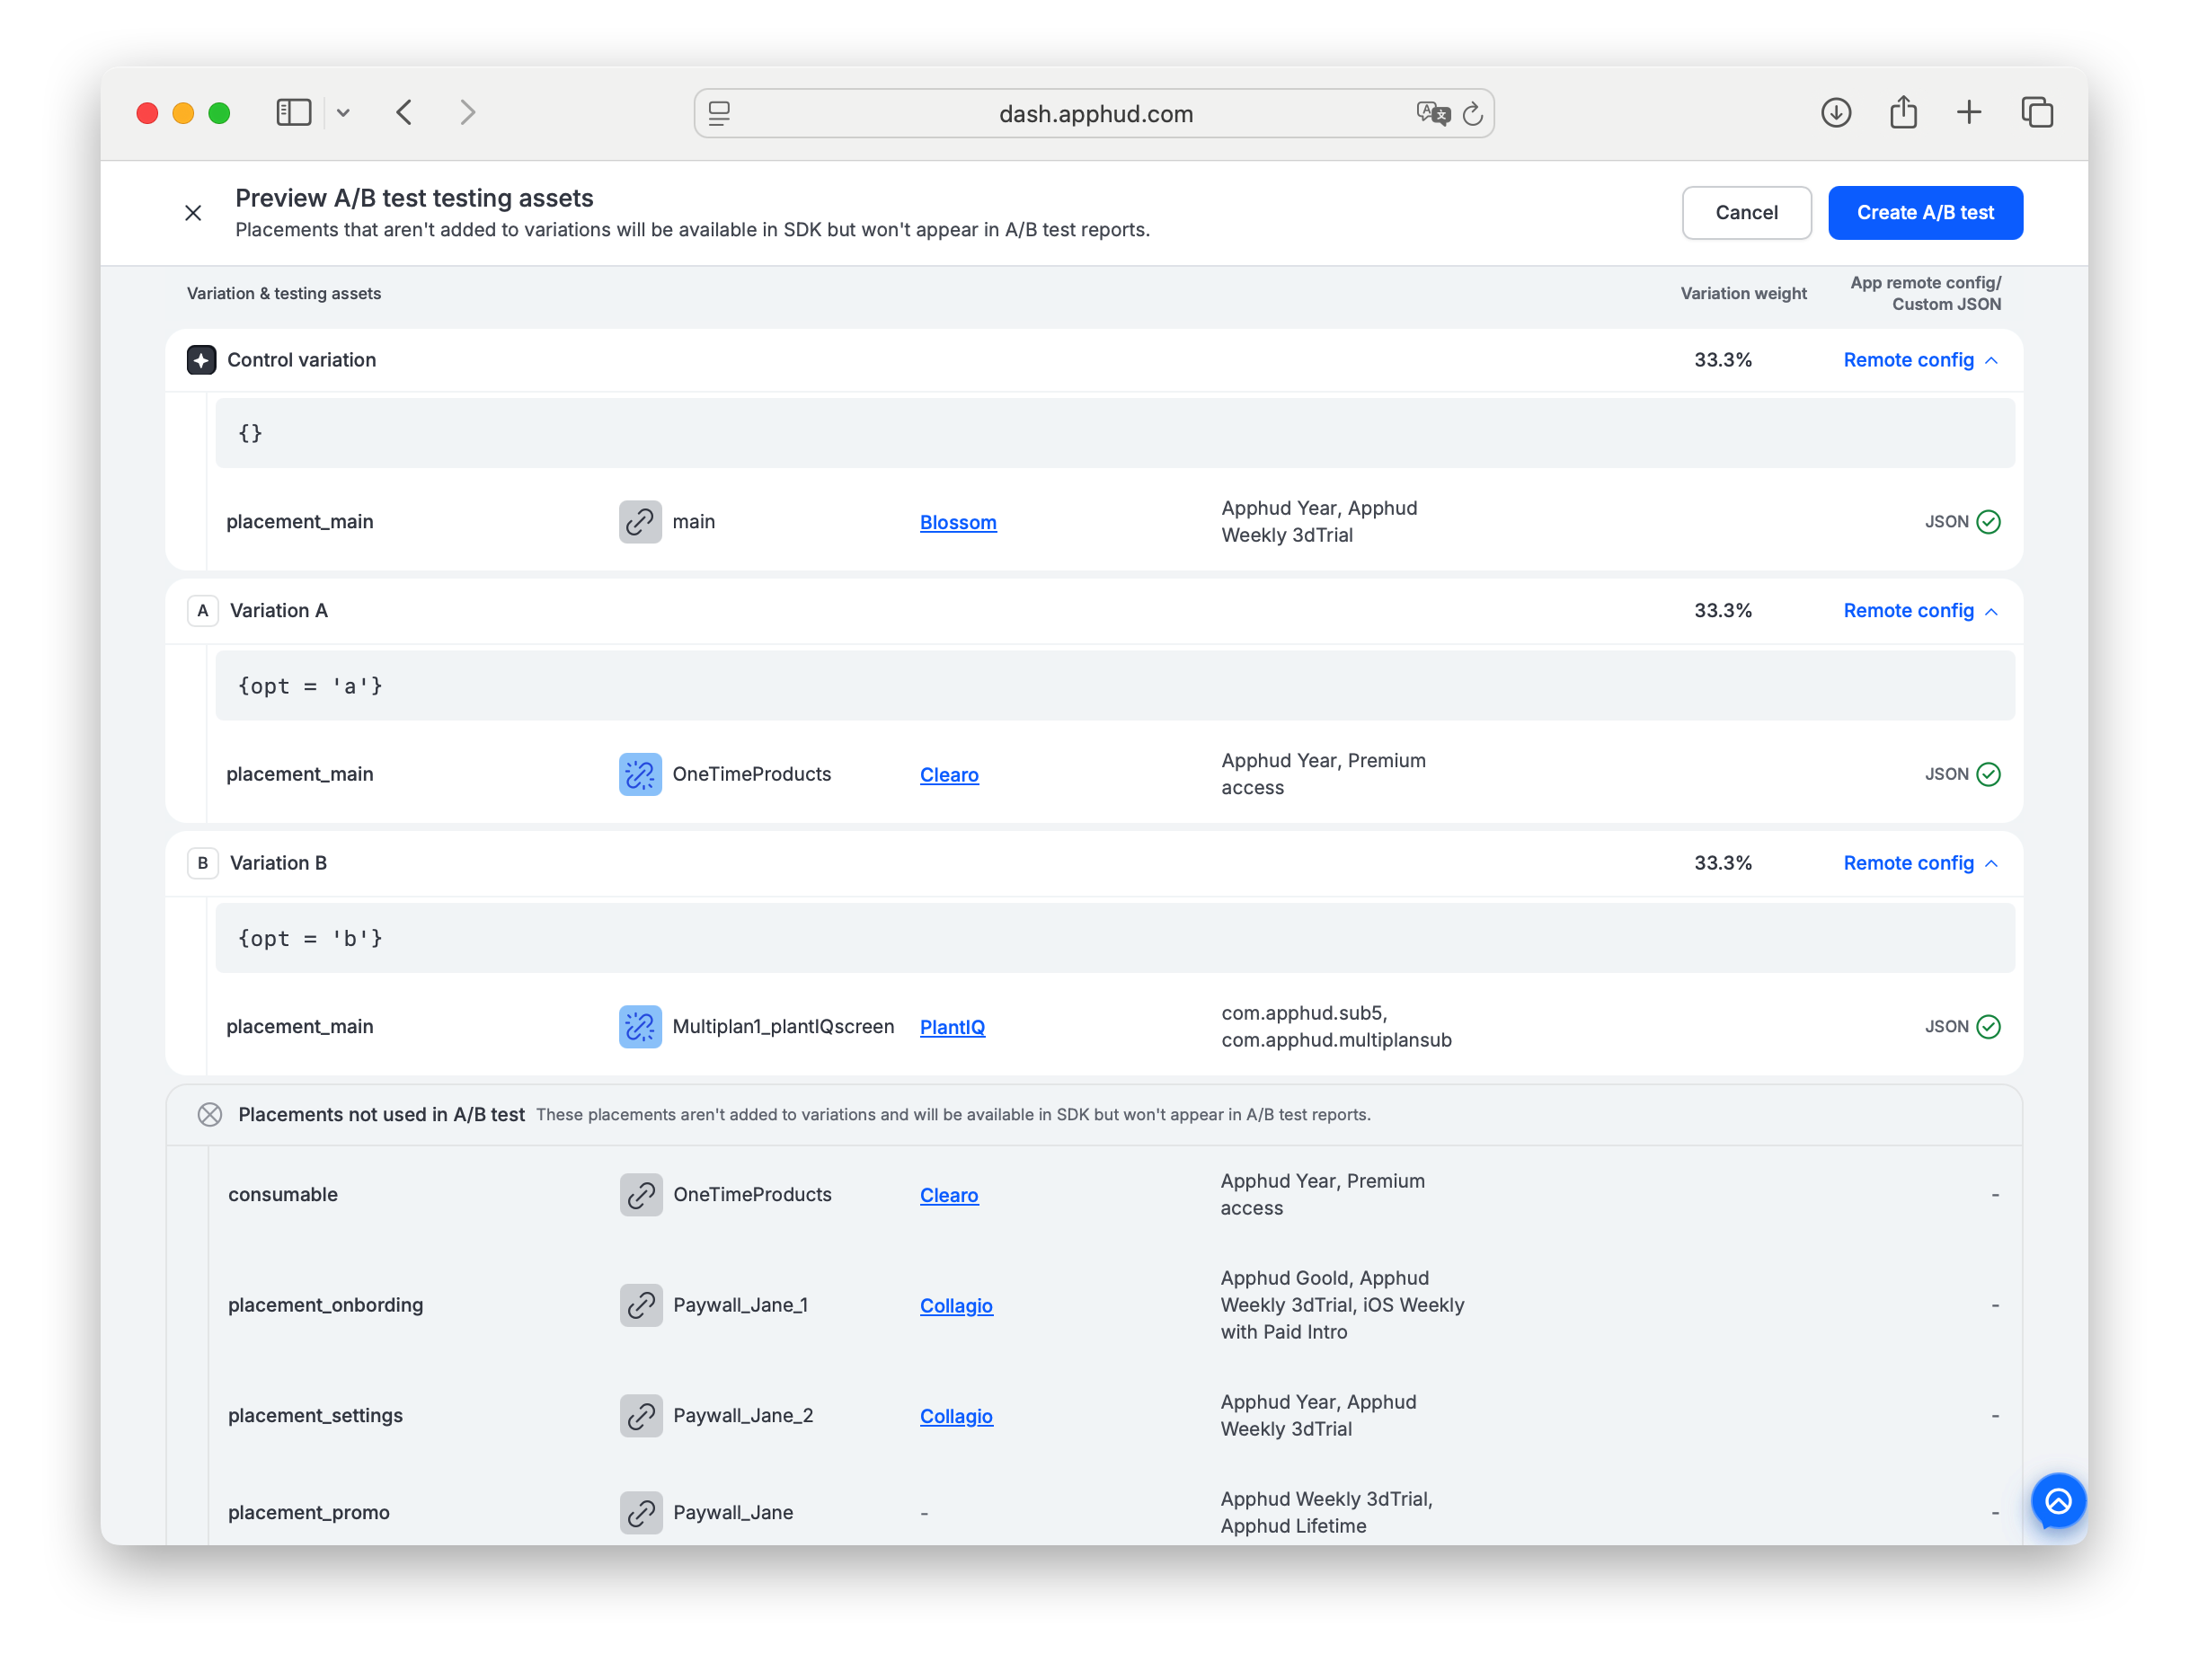Collapse Remote config for Variation B
This screenshot has width=2189, height=1680.
[1920, 863]
